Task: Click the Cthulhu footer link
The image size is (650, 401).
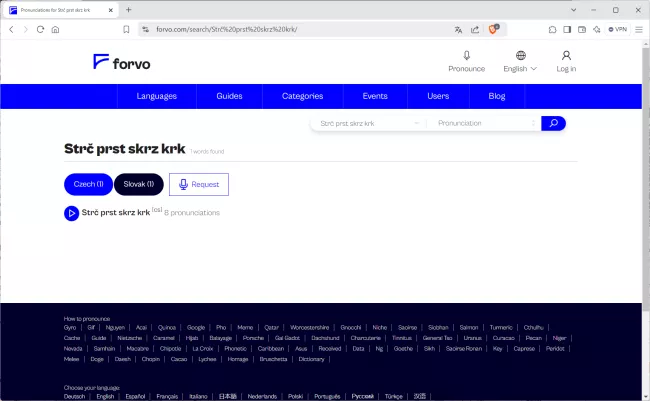Action: (x=534, y=328)
